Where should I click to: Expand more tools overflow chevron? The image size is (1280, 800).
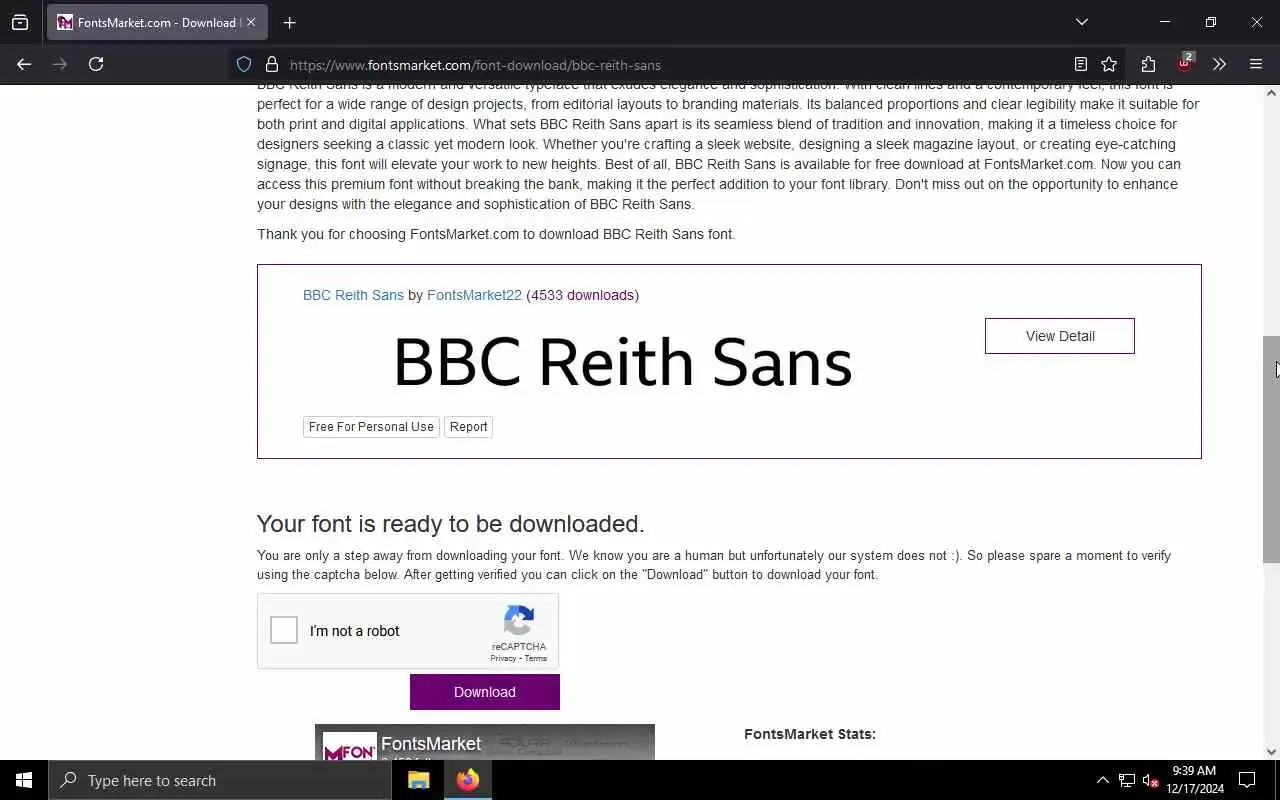click(x=1219, y=64)
